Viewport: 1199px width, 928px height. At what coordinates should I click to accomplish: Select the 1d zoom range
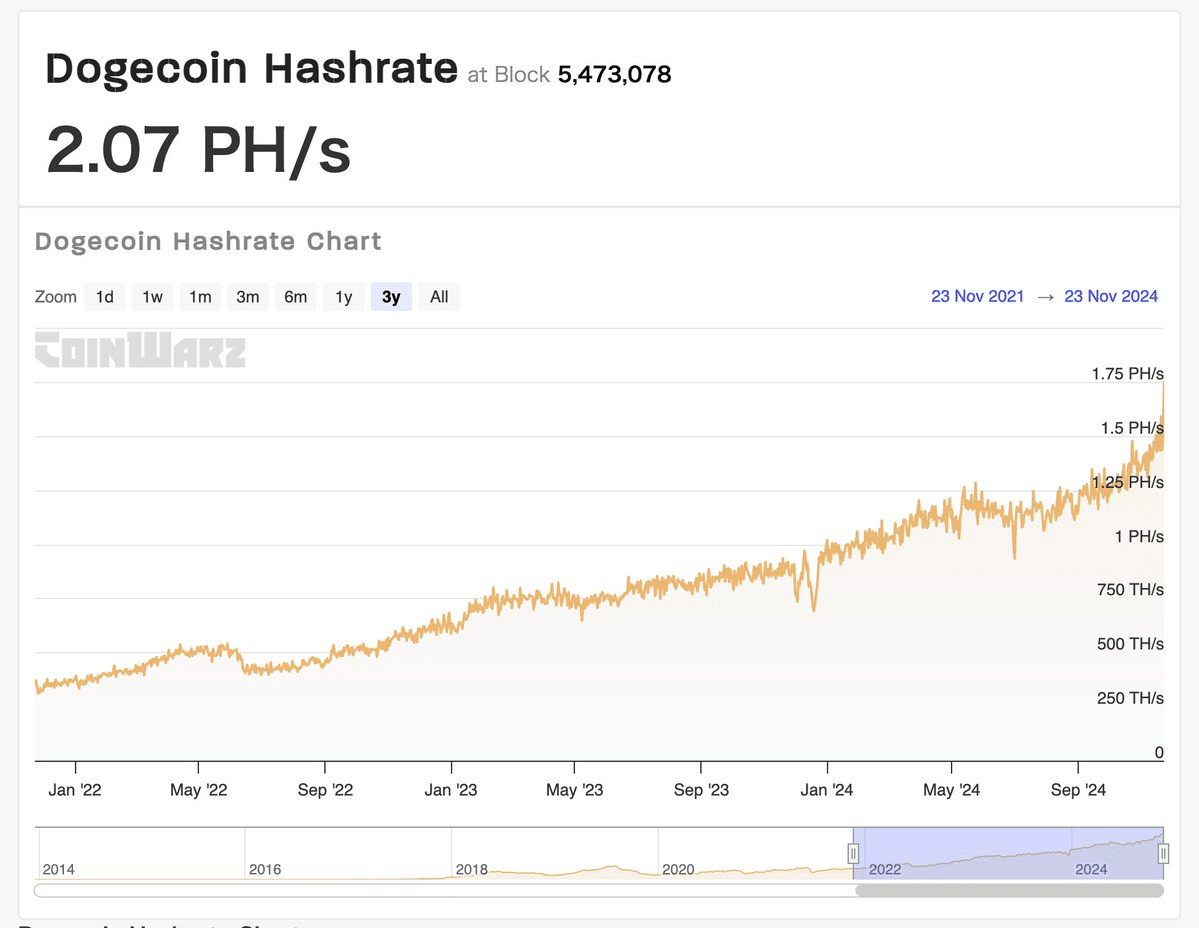click(105, 297)
